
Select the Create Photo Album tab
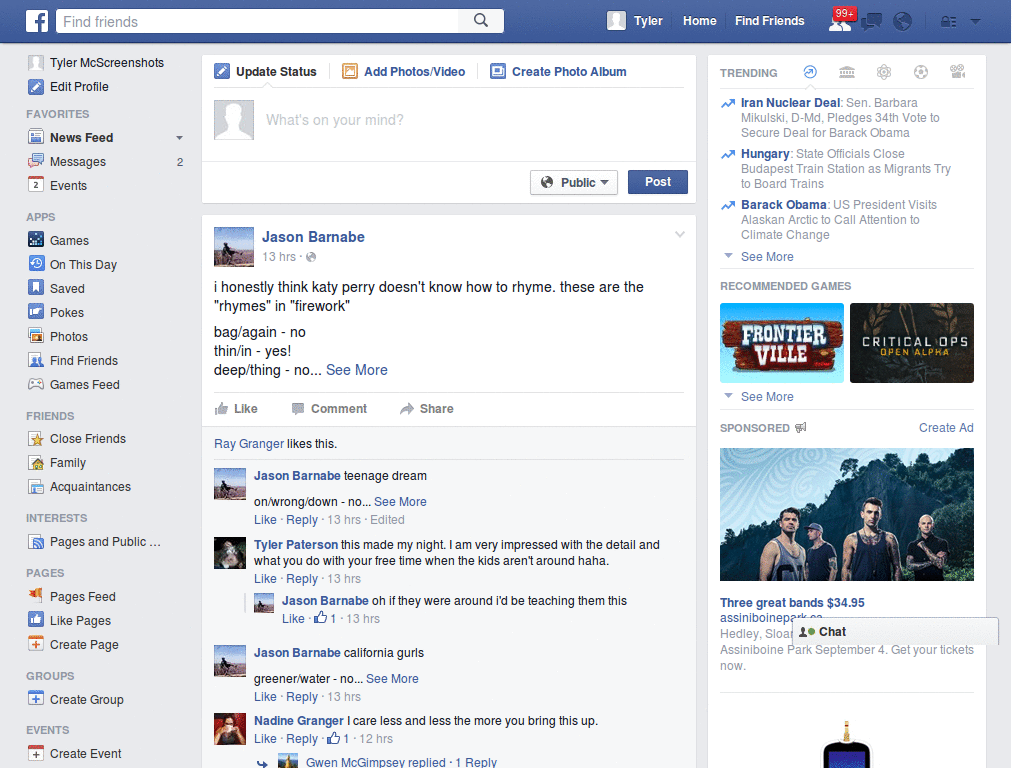click(x=558, y=71)
